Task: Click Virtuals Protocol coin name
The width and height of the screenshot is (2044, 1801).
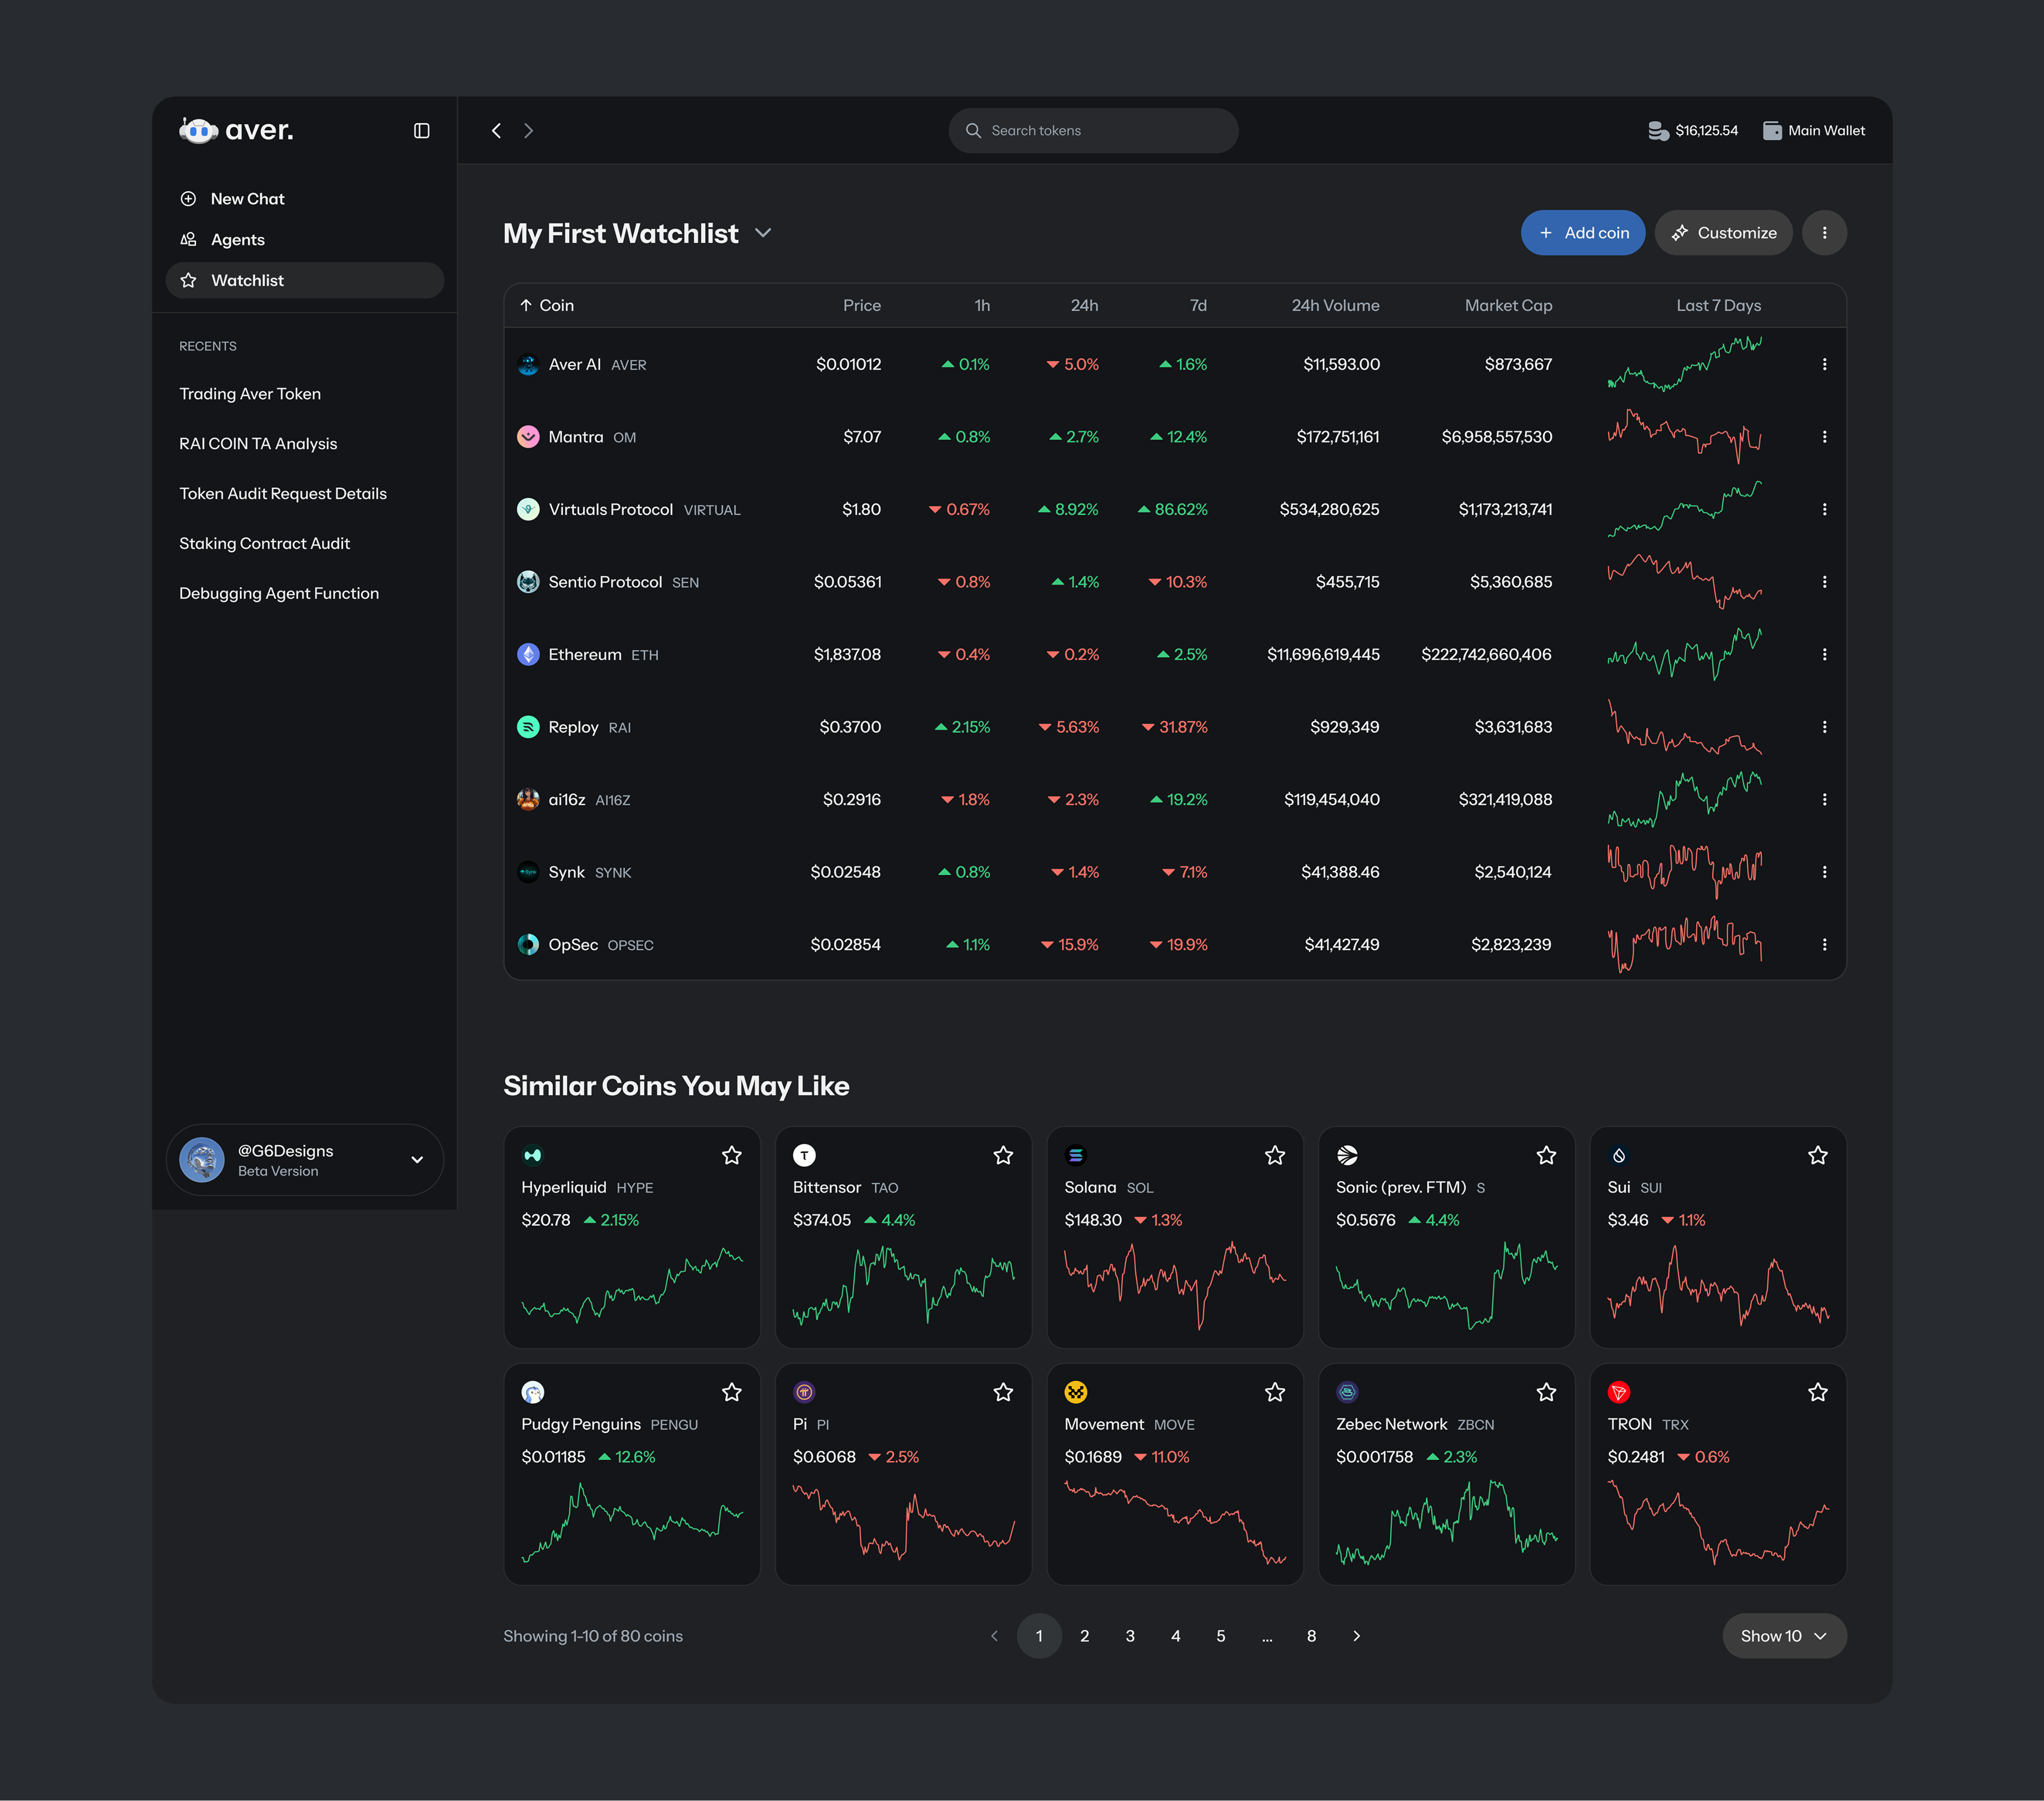Action: coord(610,510)
